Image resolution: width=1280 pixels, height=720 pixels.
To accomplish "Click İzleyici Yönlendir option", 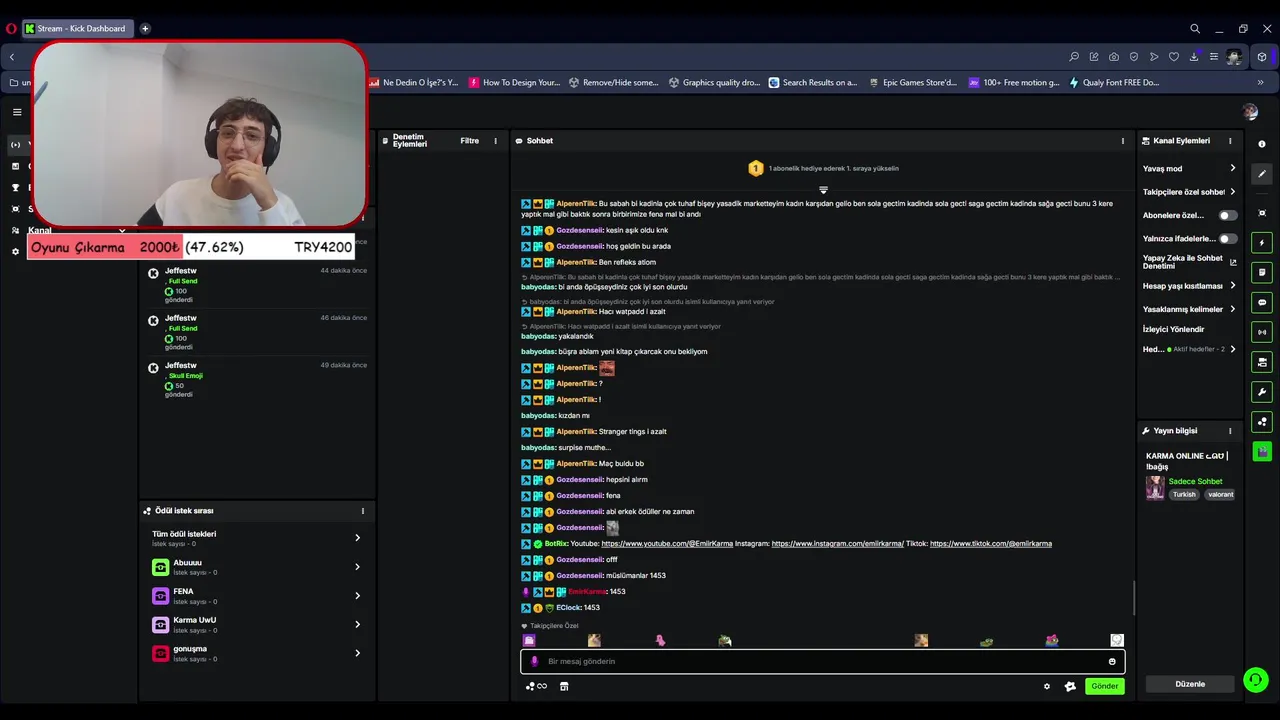I will (x=1174, y=329).
